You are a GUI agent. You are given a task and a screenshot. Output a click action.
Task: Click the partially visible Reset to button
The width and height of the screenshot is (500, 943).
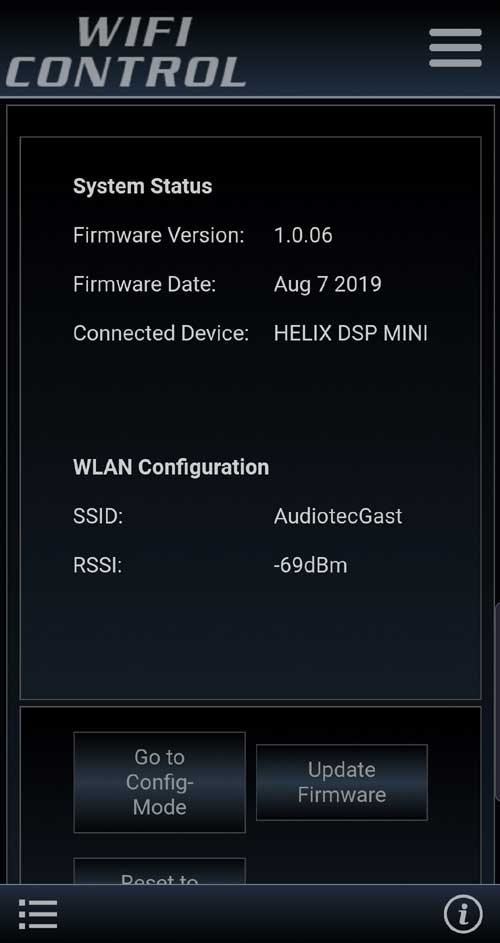coord(159,871)
